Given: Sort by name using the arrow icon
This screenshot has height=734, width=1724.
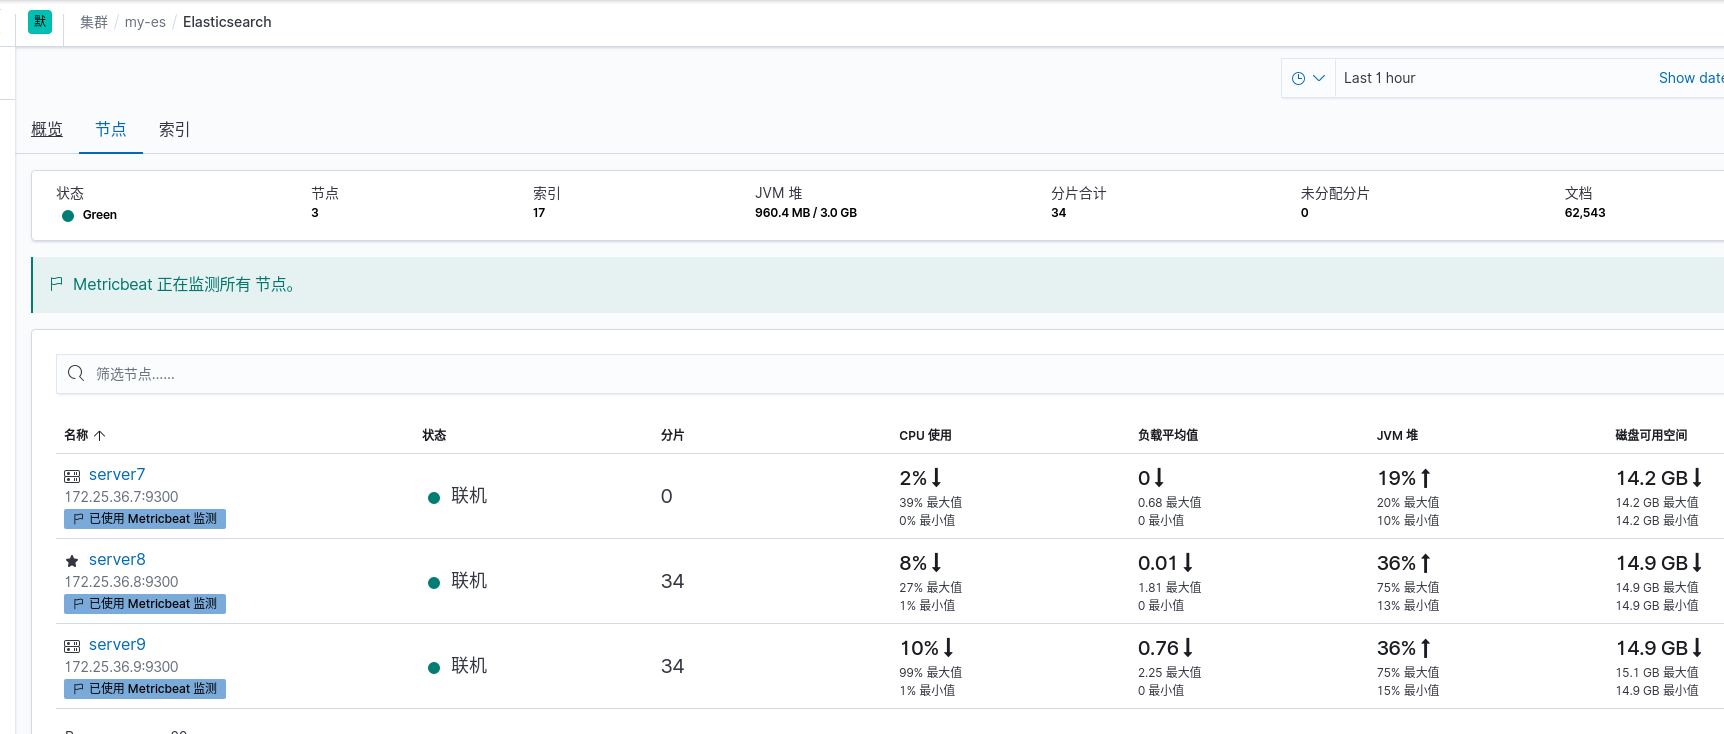Looking at the screenshot, I should pos(99,435).
